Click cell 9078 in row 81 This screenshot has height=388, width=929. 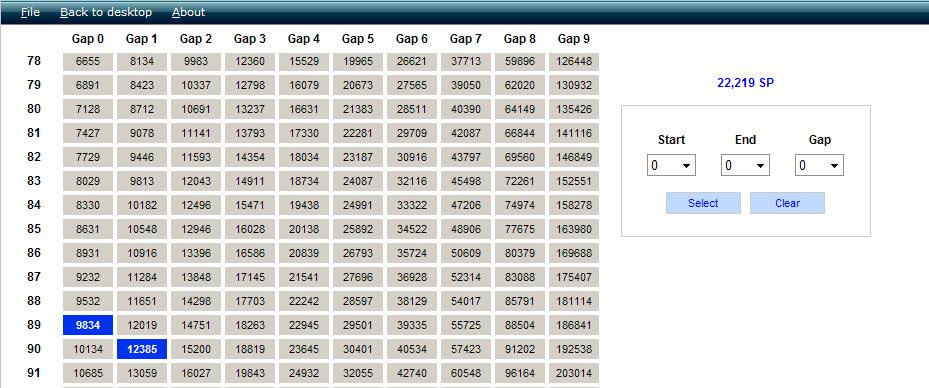point(142,133)
